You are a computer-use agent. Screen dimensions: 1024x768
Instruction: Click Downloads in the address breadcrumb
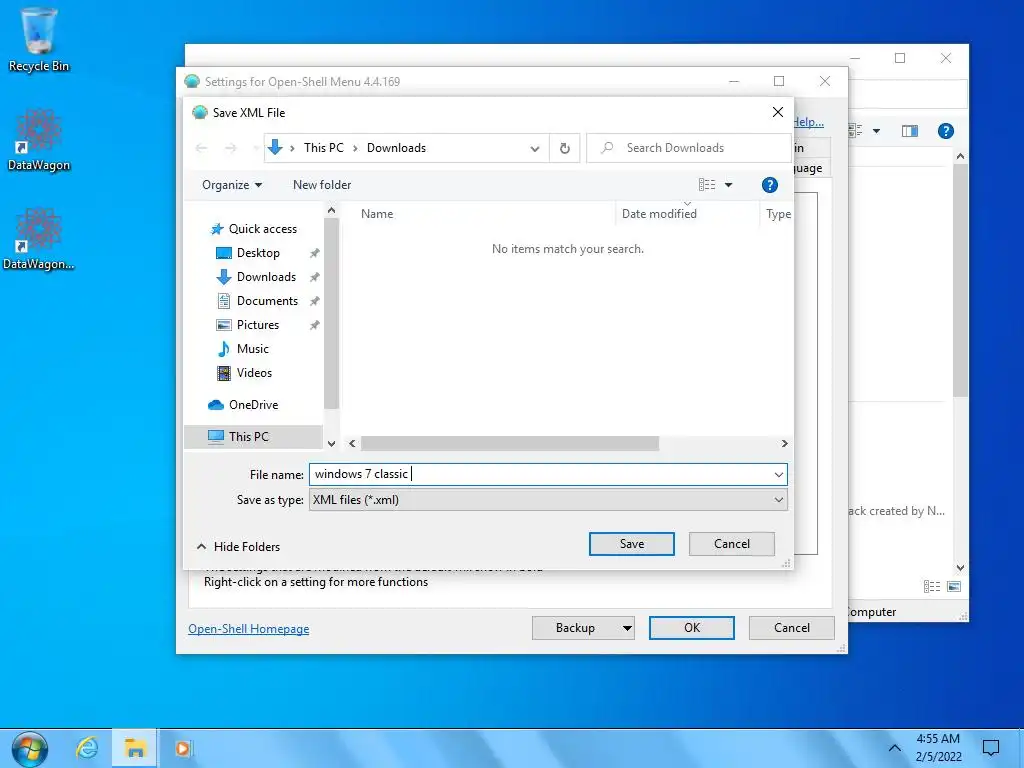pyautogui.click(x=396, y=148)
